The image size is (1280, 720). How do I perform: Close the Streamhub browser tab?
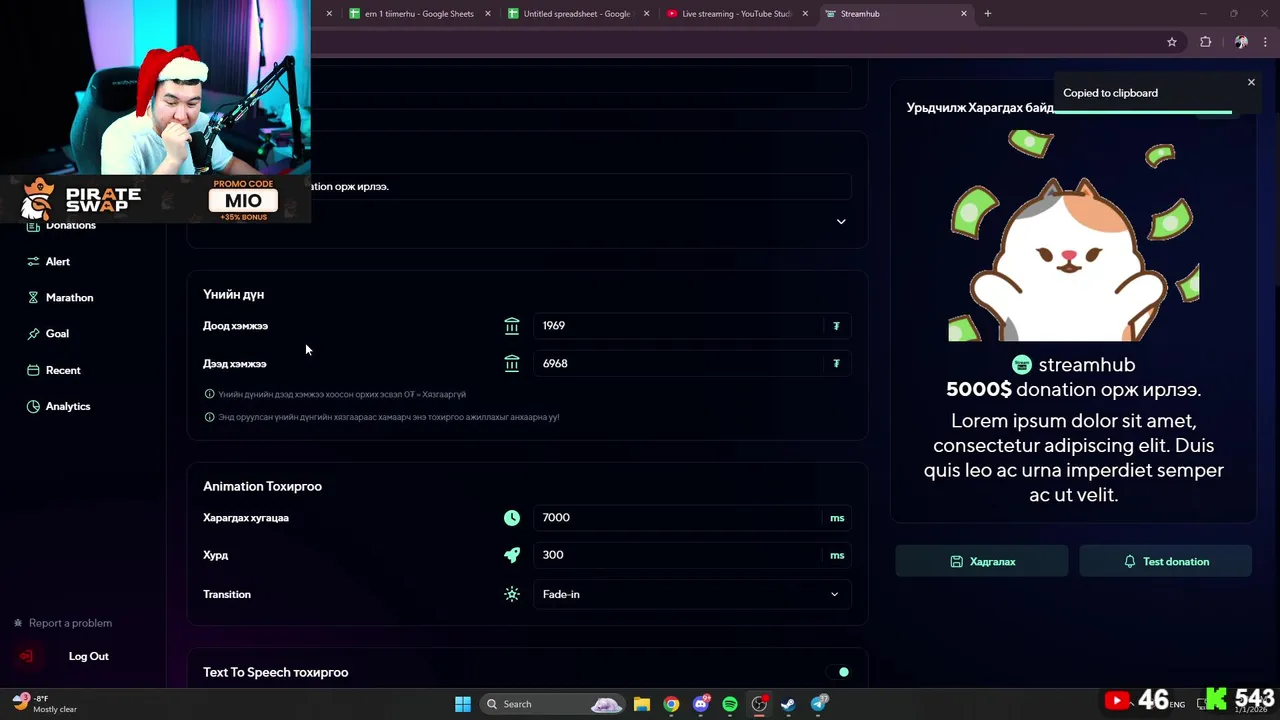coord(964,14)
